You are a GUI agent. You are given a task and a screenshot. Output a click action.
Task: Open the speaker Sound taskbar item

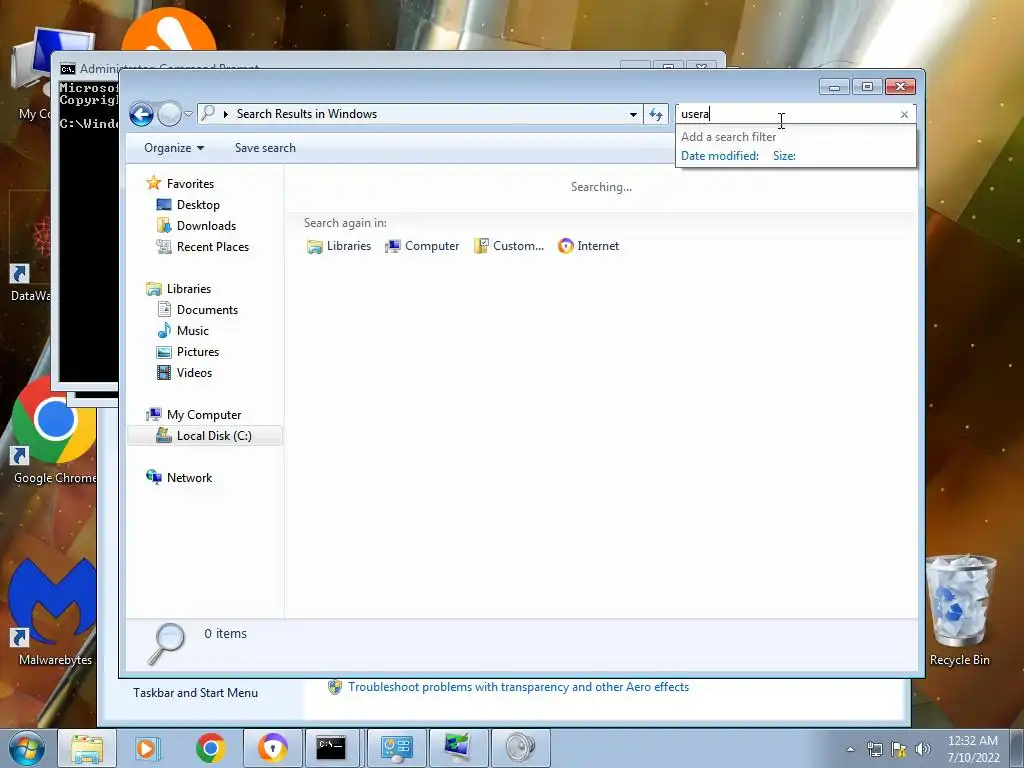click(520, 748)
